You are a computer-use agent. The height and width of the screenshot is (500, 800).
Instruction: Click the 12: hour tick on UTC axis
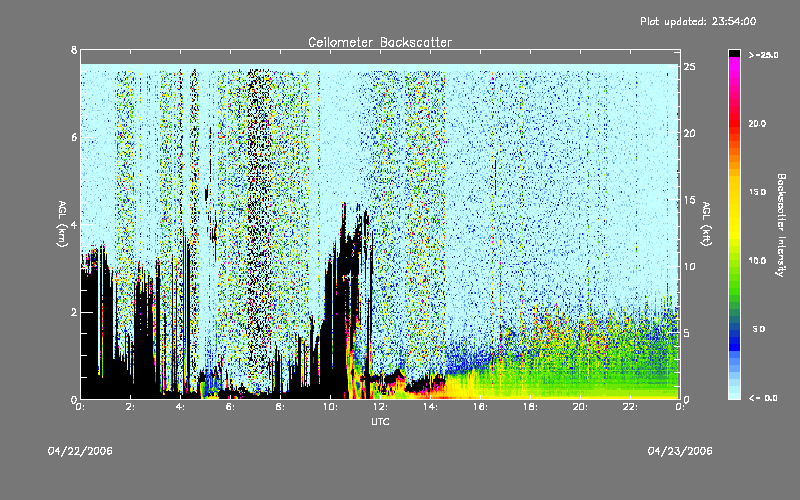[x=380, y=407]
